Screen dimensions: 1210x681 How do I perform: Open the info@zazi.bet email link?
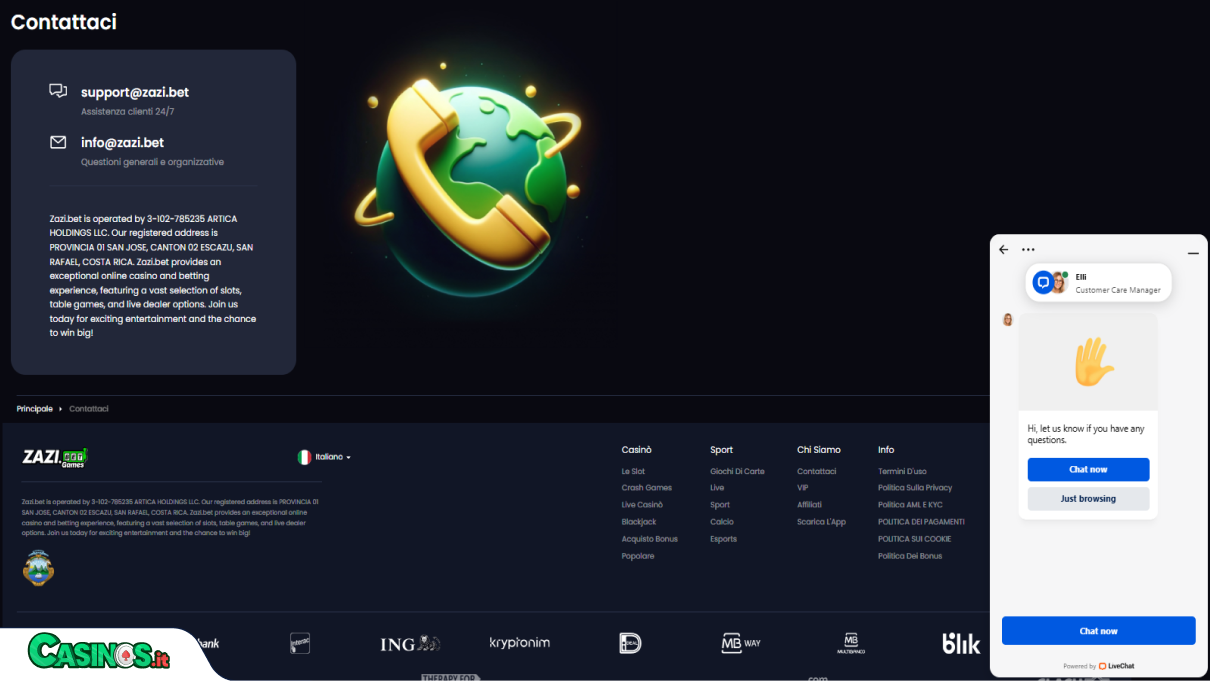tap(122, 143)
